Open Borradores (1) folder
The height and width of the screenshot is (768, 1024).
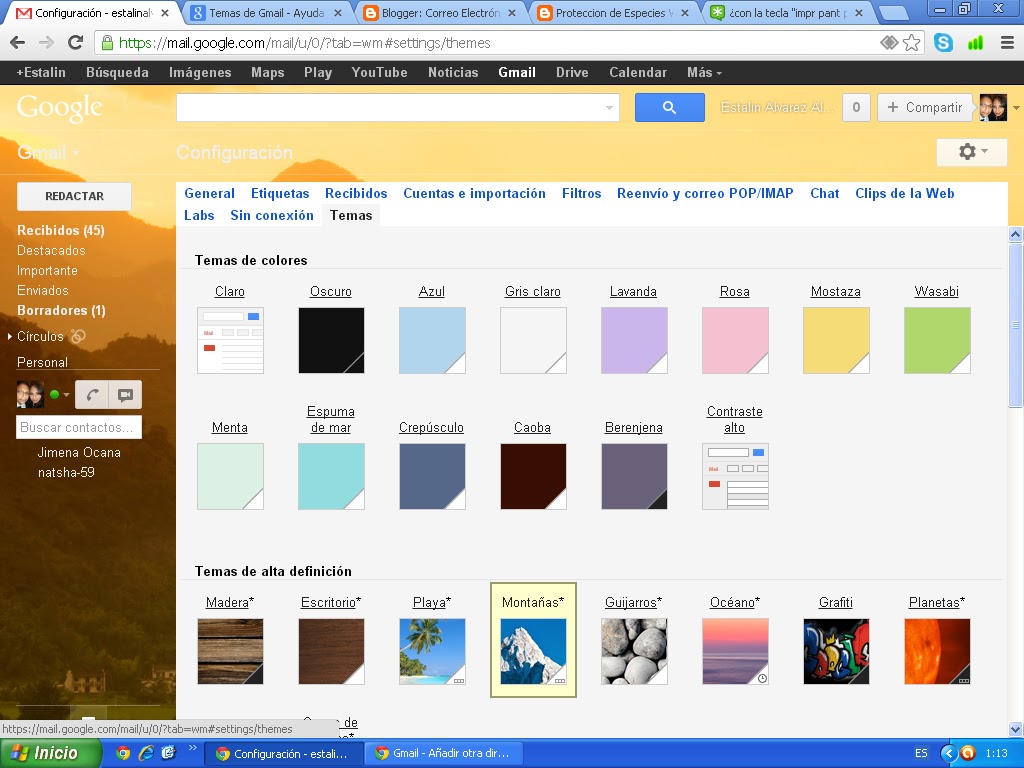[61, 310]
